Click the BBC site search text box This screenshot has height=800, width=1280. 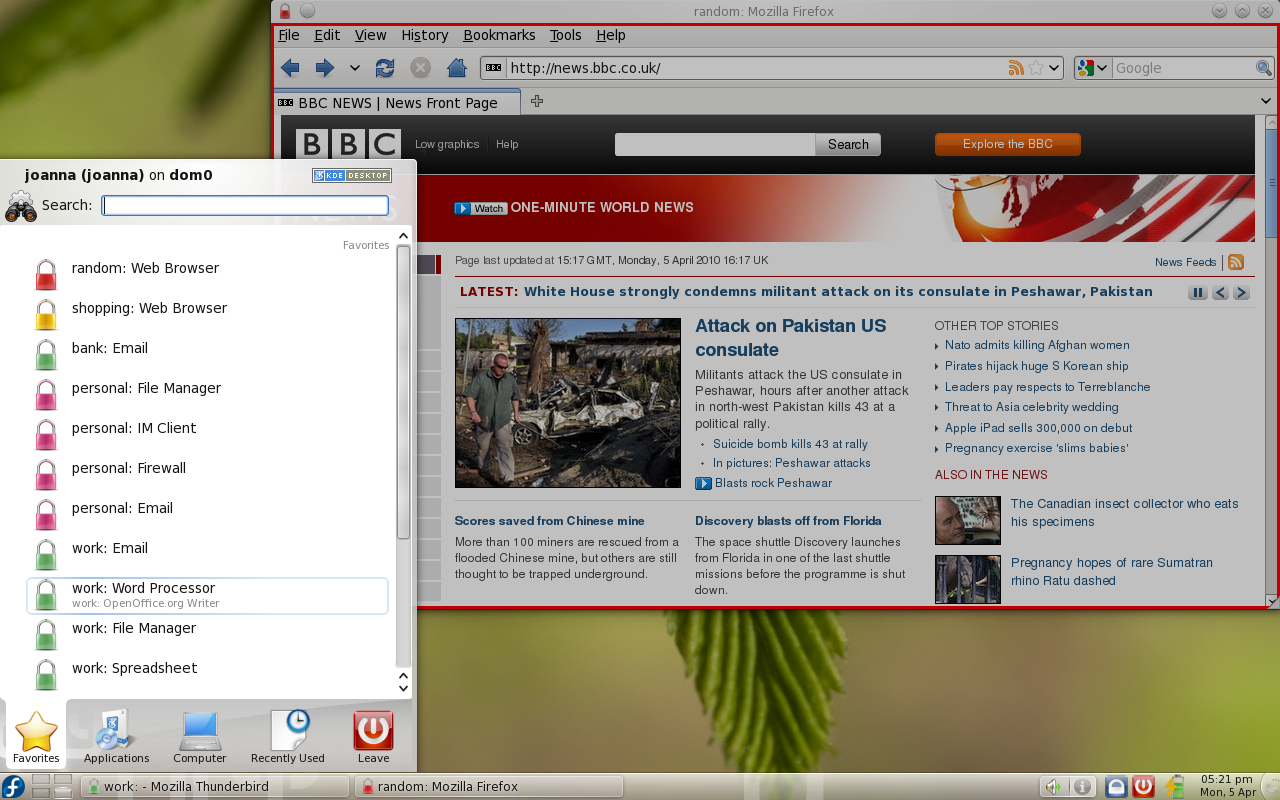[715, 144]
